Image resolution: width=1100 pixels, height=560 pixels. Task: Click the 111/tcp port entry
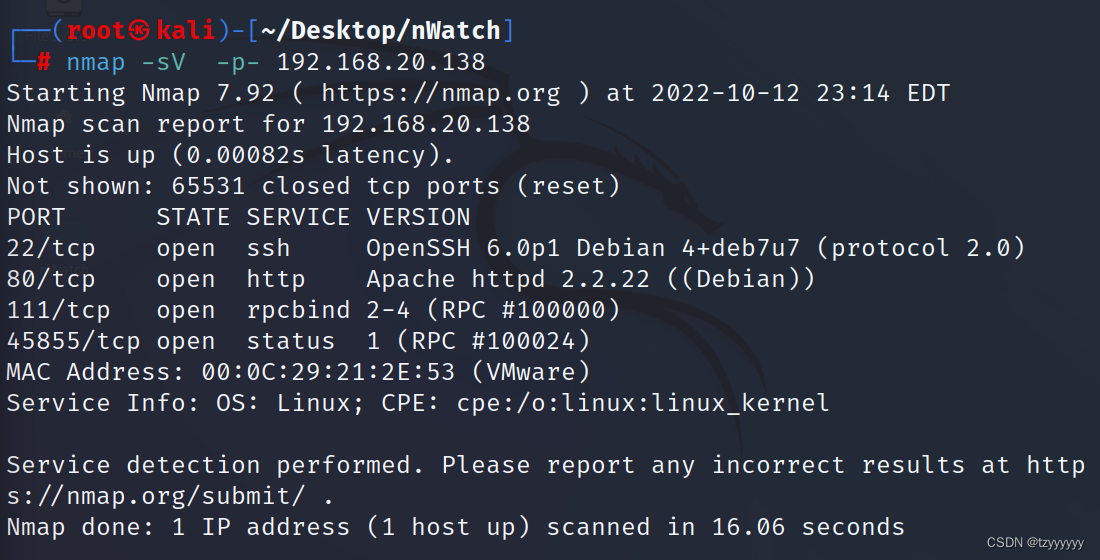[58, 310]
